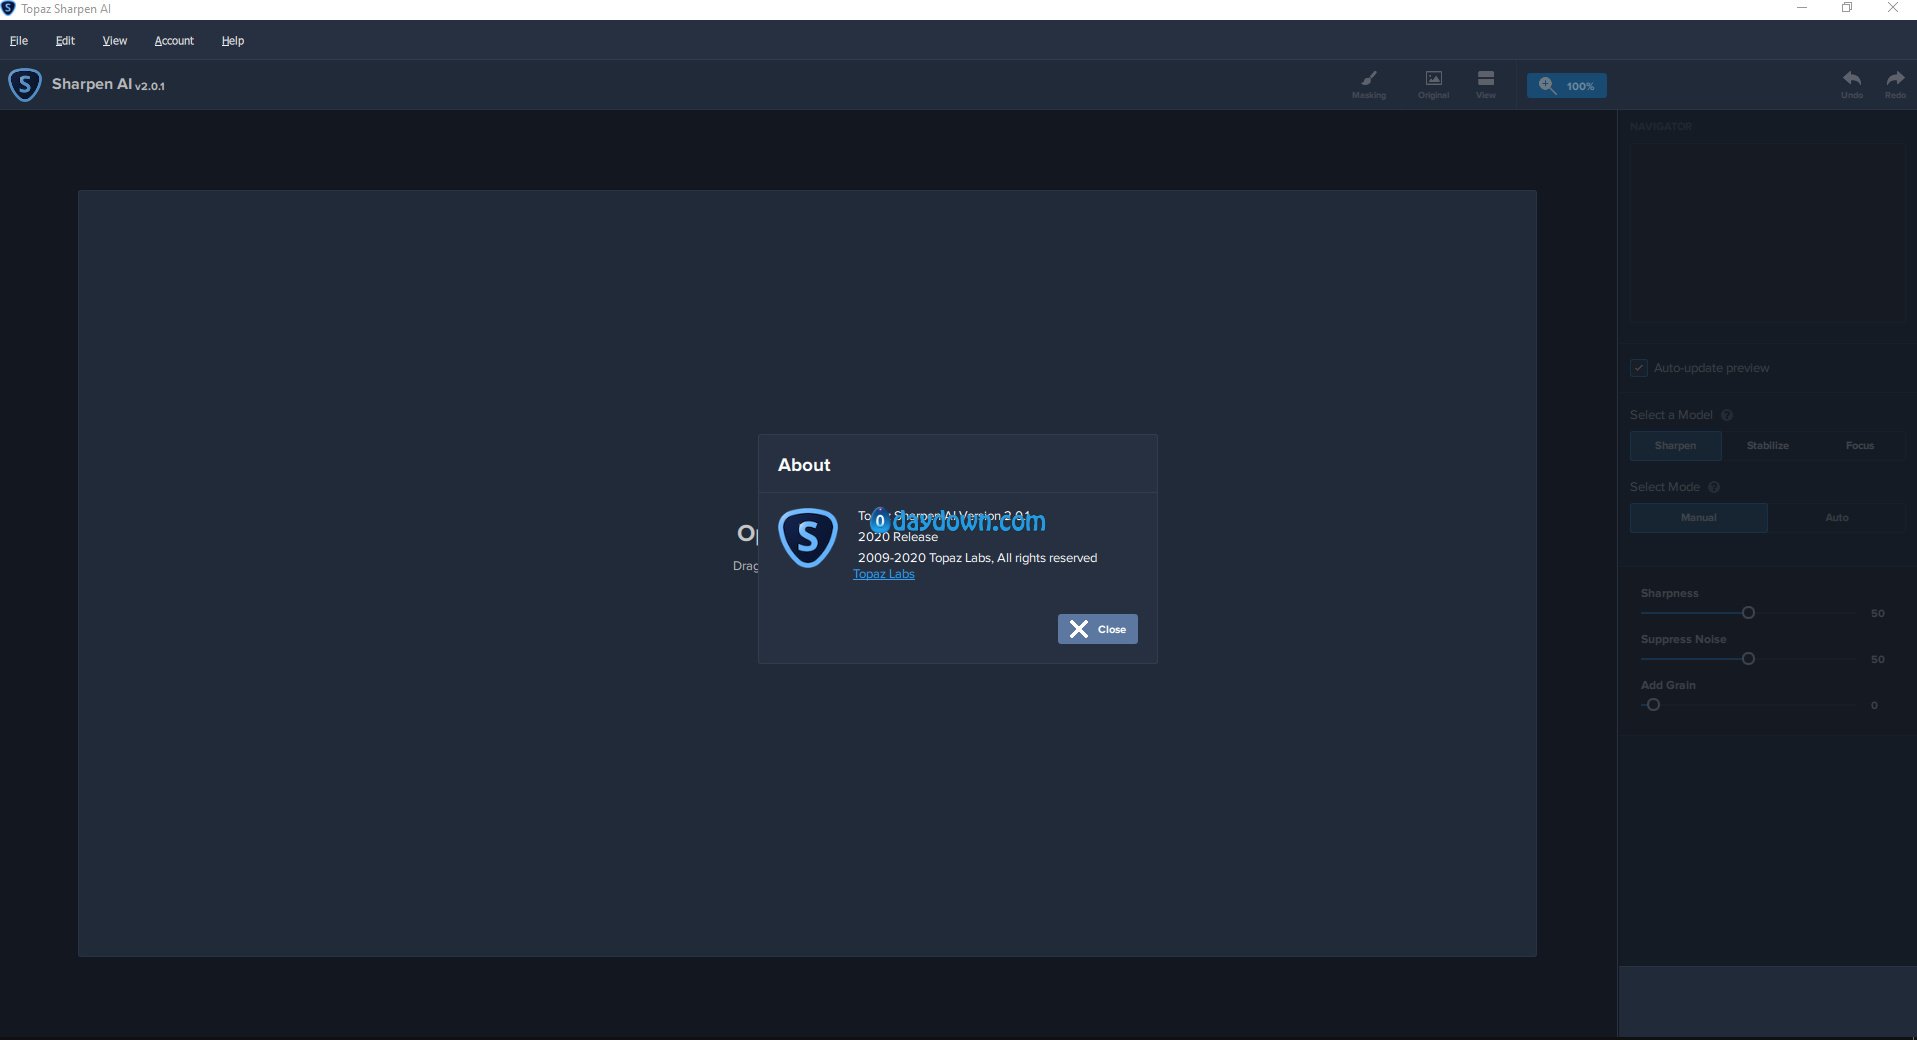1917x1040 pixels.
Task: Toggle Auto-update preview checkbox
Action: [1639, 368]
